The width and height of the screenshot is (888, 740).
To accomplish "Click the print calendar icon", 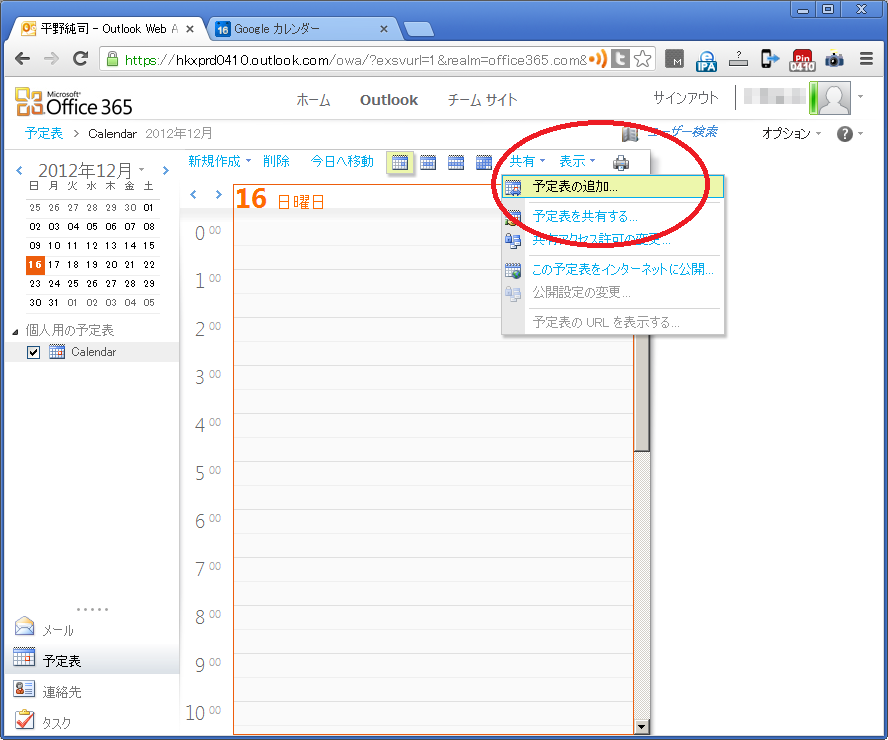I will tap(621, 162).
